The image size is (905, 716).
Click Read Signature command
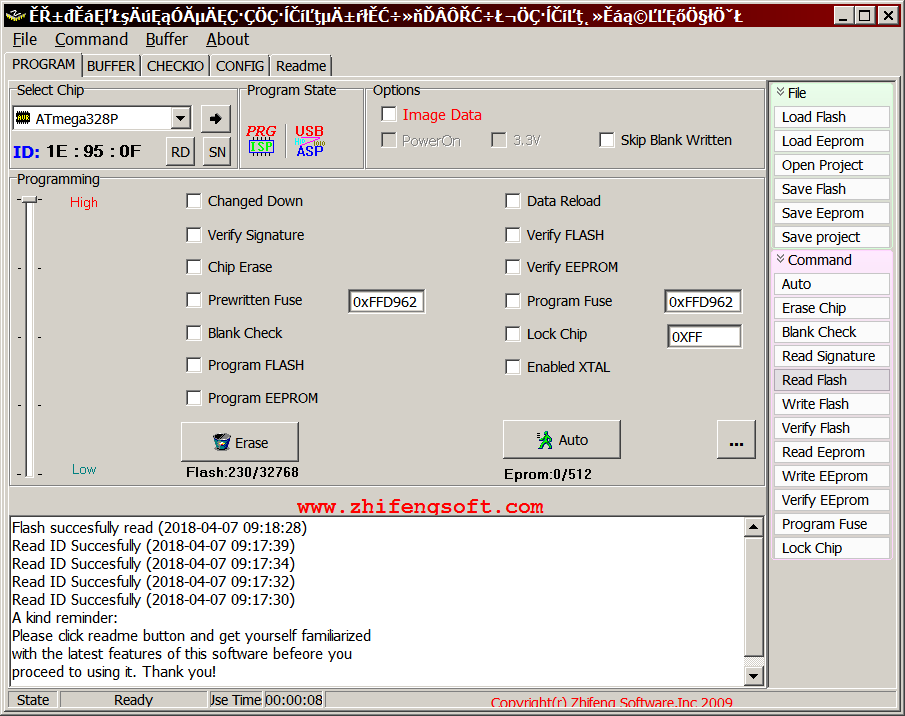[831, 356]
